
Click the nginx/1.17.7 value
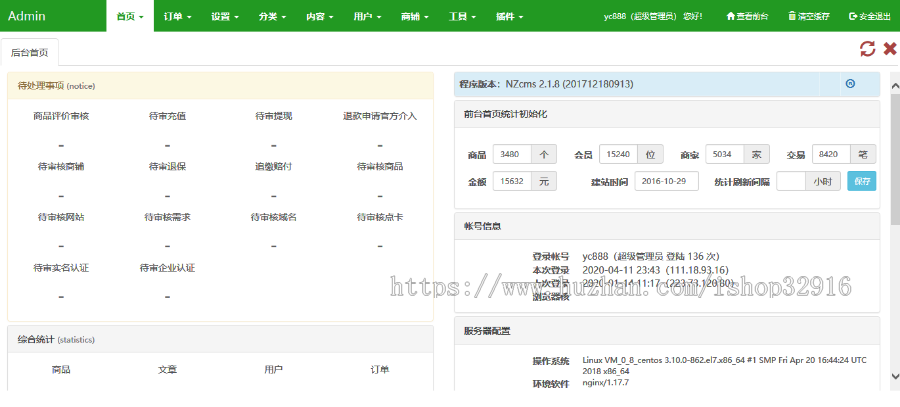[606, 382]
